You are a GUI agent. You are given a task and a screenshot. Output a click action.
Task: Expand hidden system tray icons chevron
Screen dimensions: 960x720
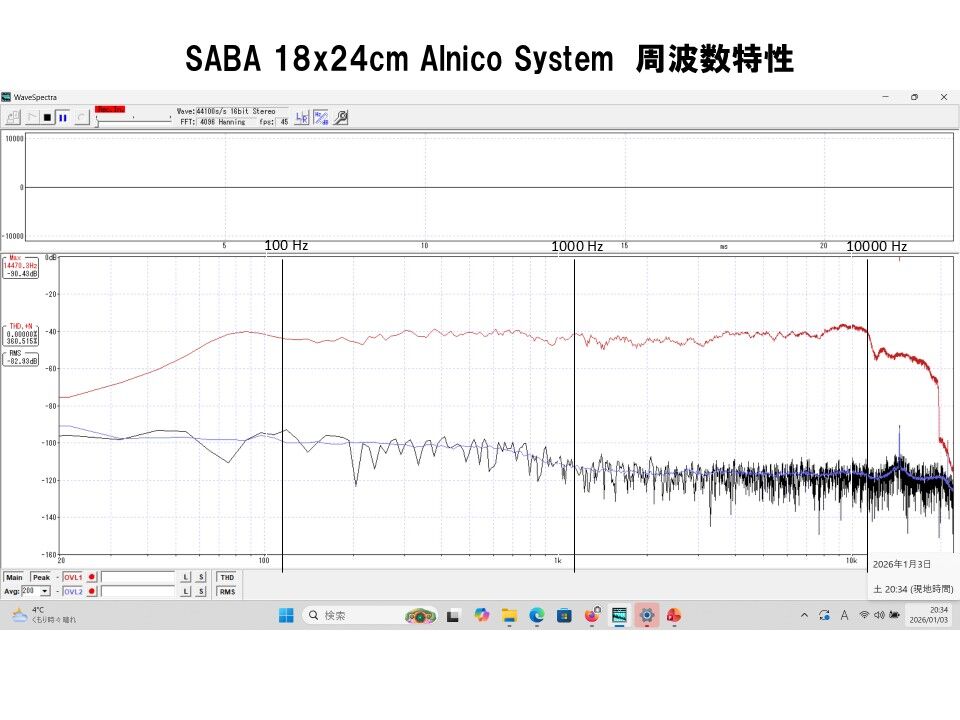[x=804, y=615]
